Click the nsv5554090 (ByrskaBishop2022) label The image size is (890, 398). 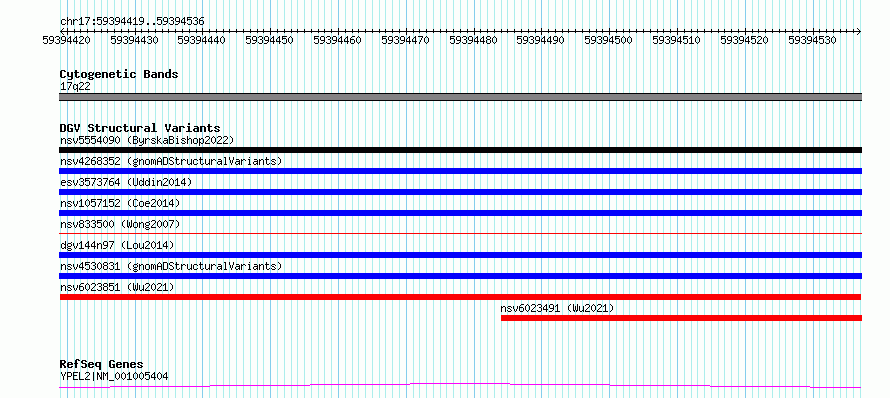147,140
